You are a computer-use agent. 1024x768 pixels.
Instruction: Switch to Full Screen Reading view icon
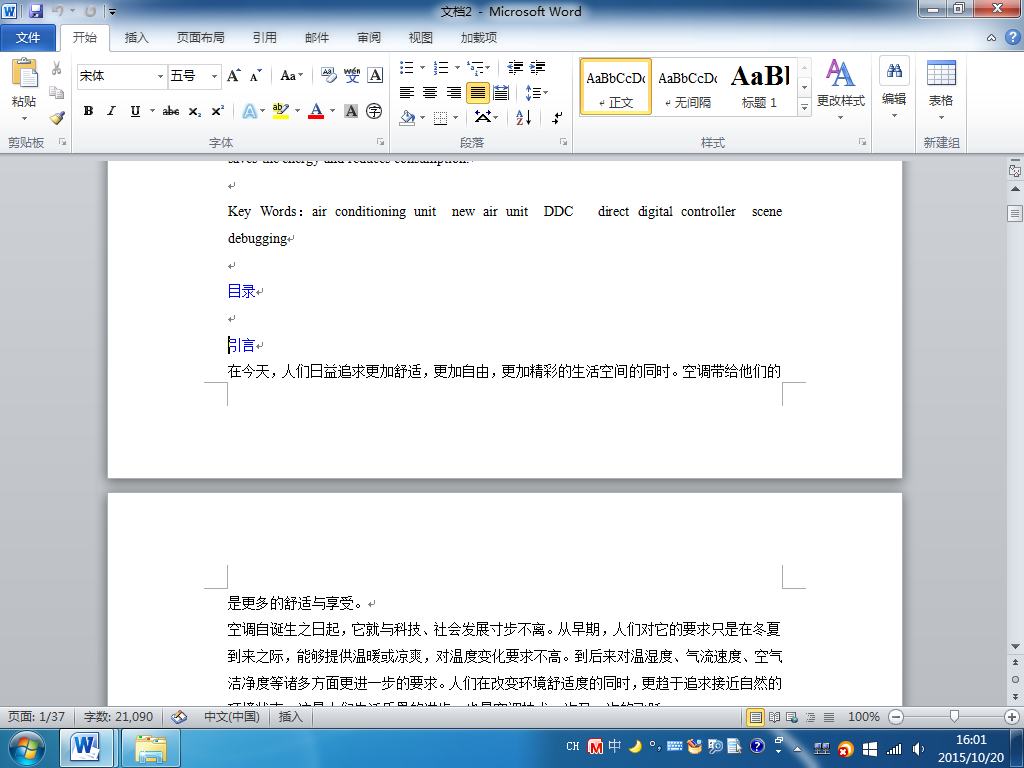click(775, 717)
